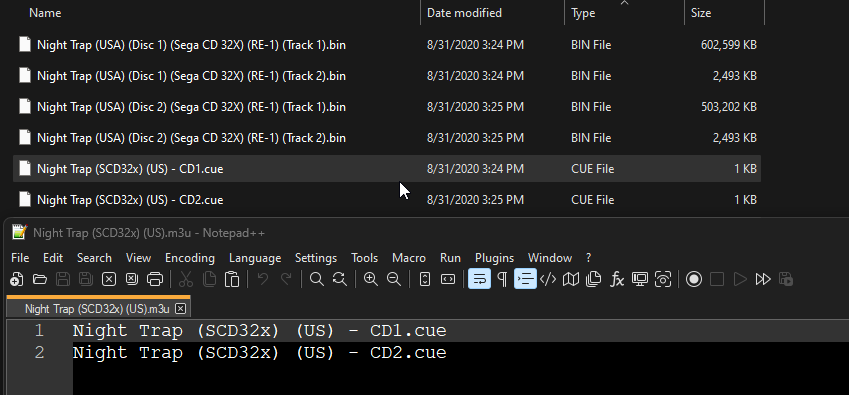Click the Zoom In toolbar icon
Viewport: 849px width, 395px height.
click(371, 279)
